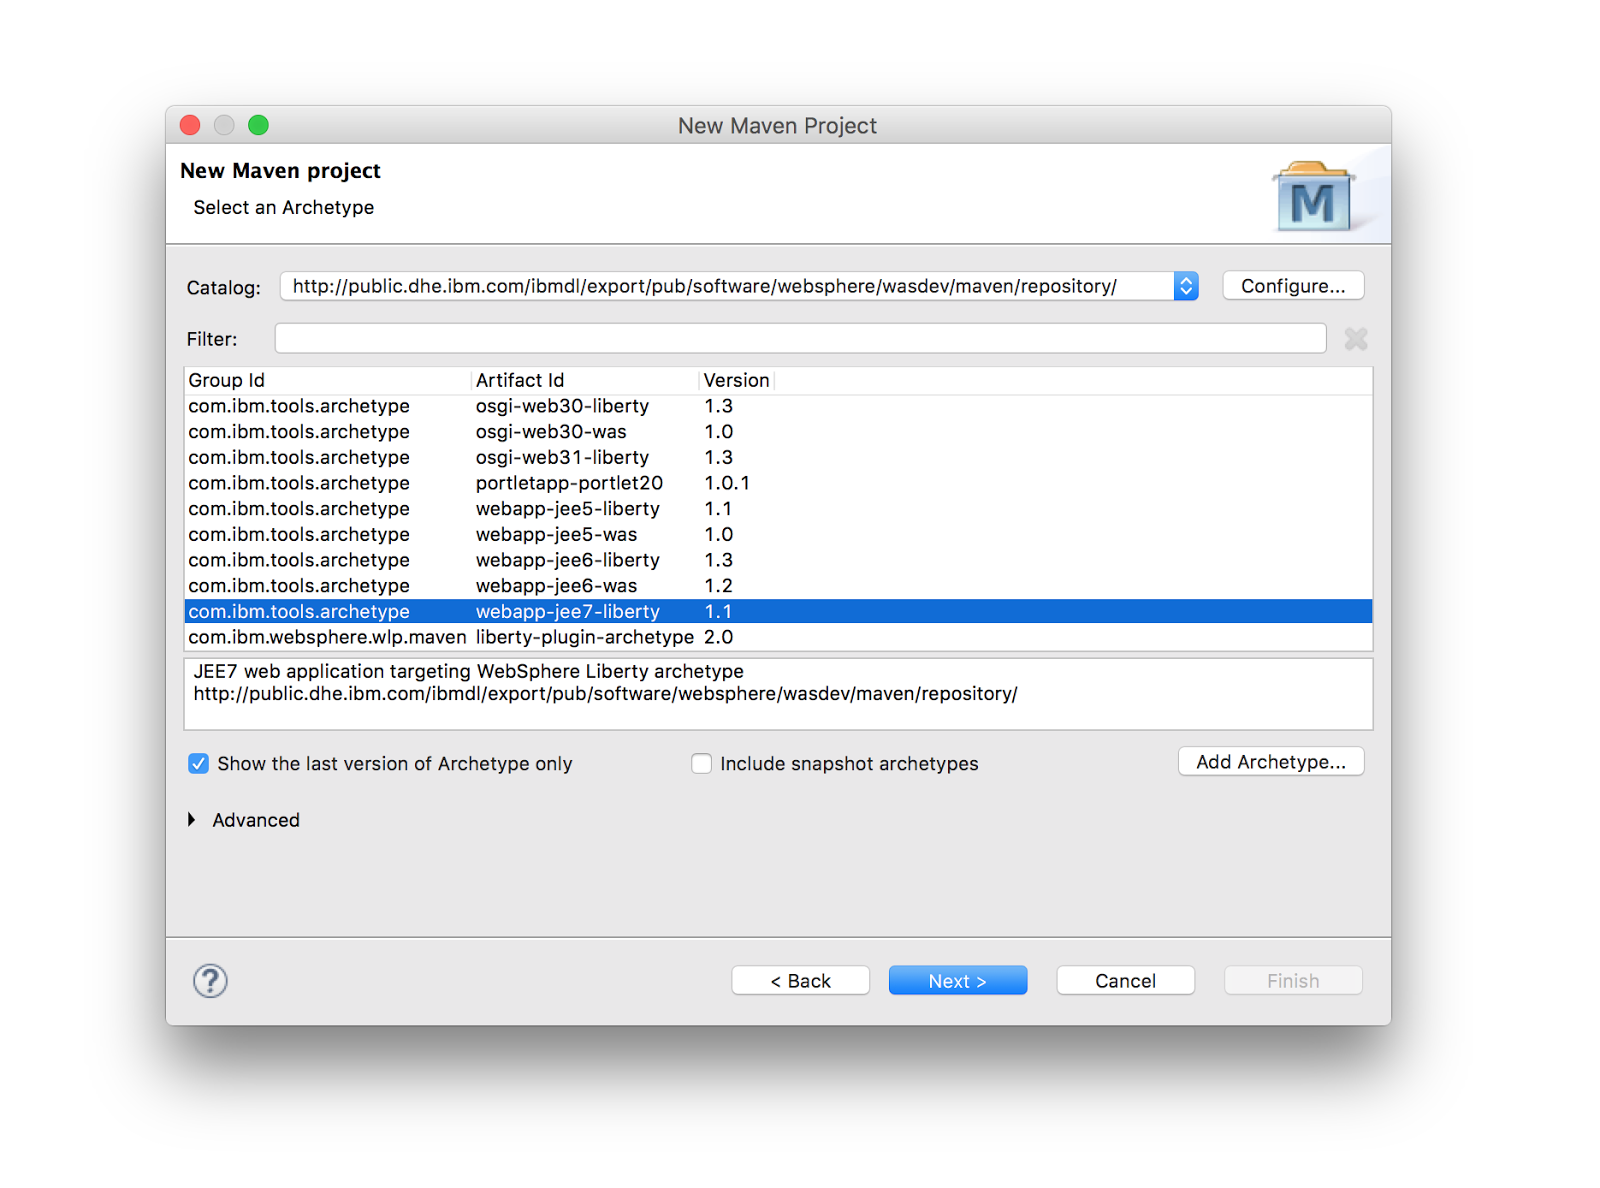The width and height of the screenshot is (1600, 1188).
Task: Sort by the Version column header
Action: (737, 380)
